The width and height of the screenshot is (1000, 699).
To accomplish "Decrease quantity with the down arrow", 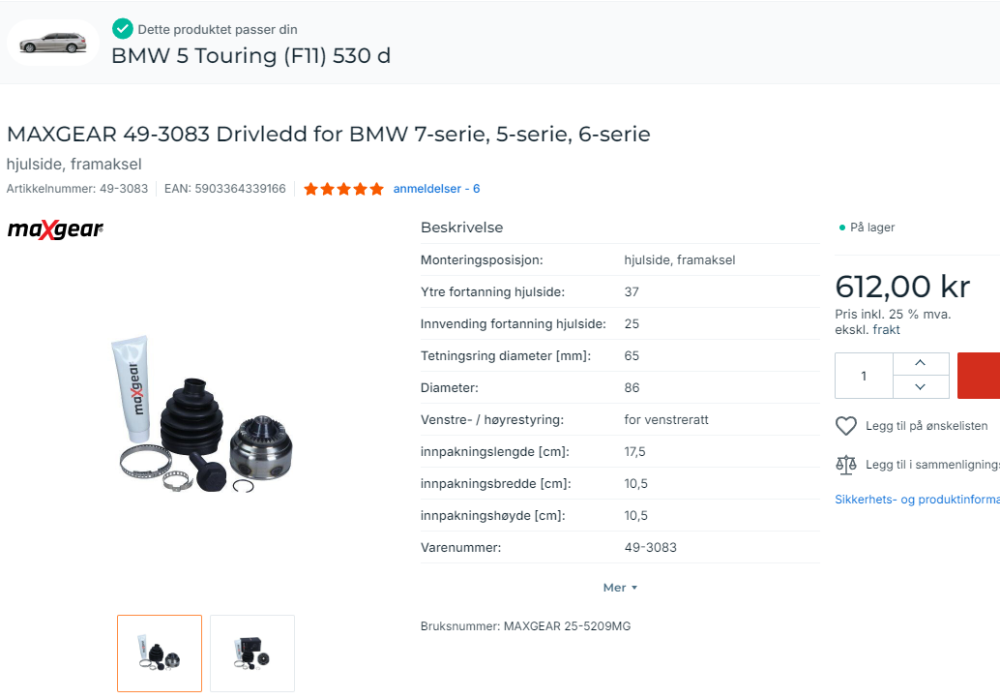I will pyautogui.click(x=919, y=387).
